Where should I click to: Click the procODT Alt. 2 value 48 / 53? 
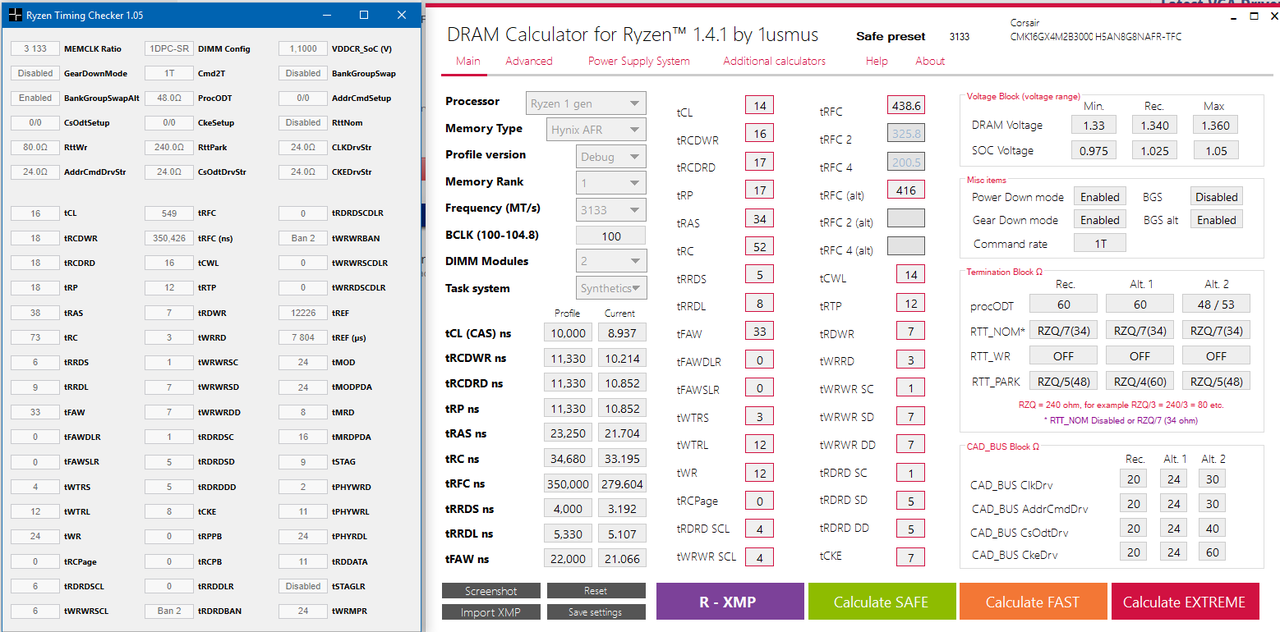click(1216, 304)
